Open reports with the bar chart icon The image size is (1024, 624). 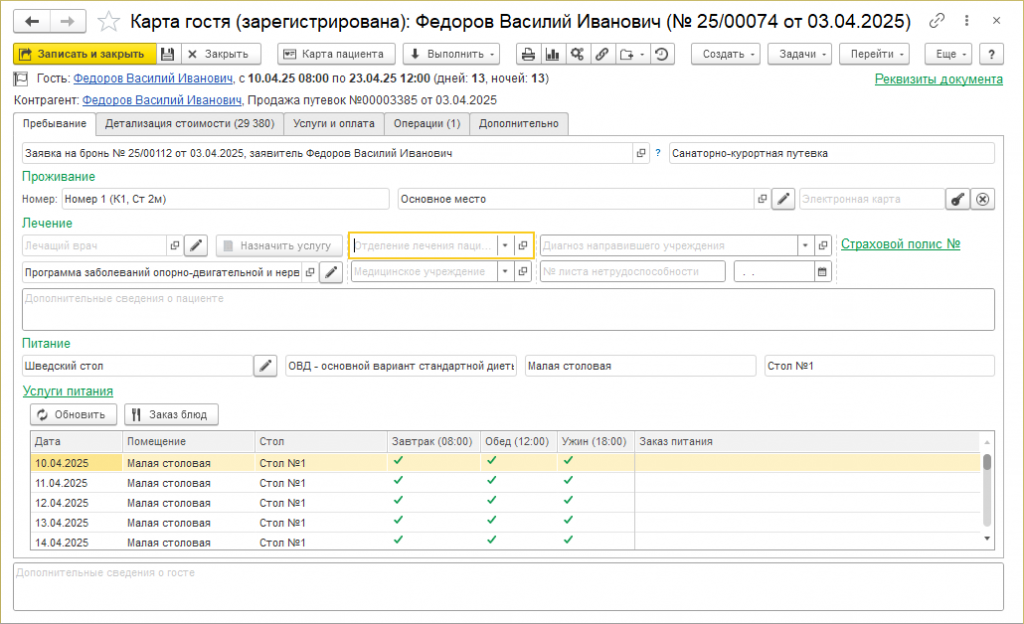tap(552, 54)
